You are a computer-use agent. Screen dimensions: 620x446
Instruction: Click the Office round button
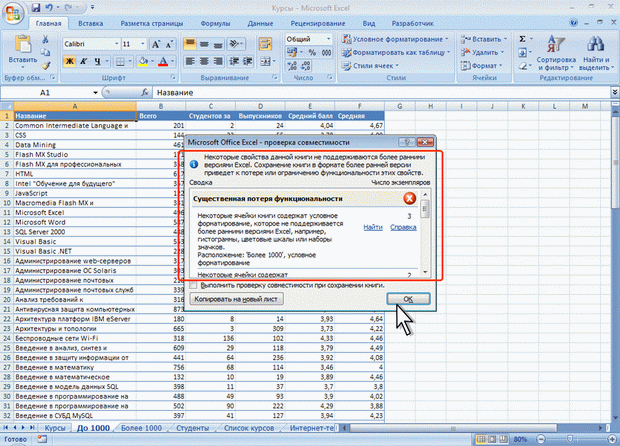coord(13,13)
